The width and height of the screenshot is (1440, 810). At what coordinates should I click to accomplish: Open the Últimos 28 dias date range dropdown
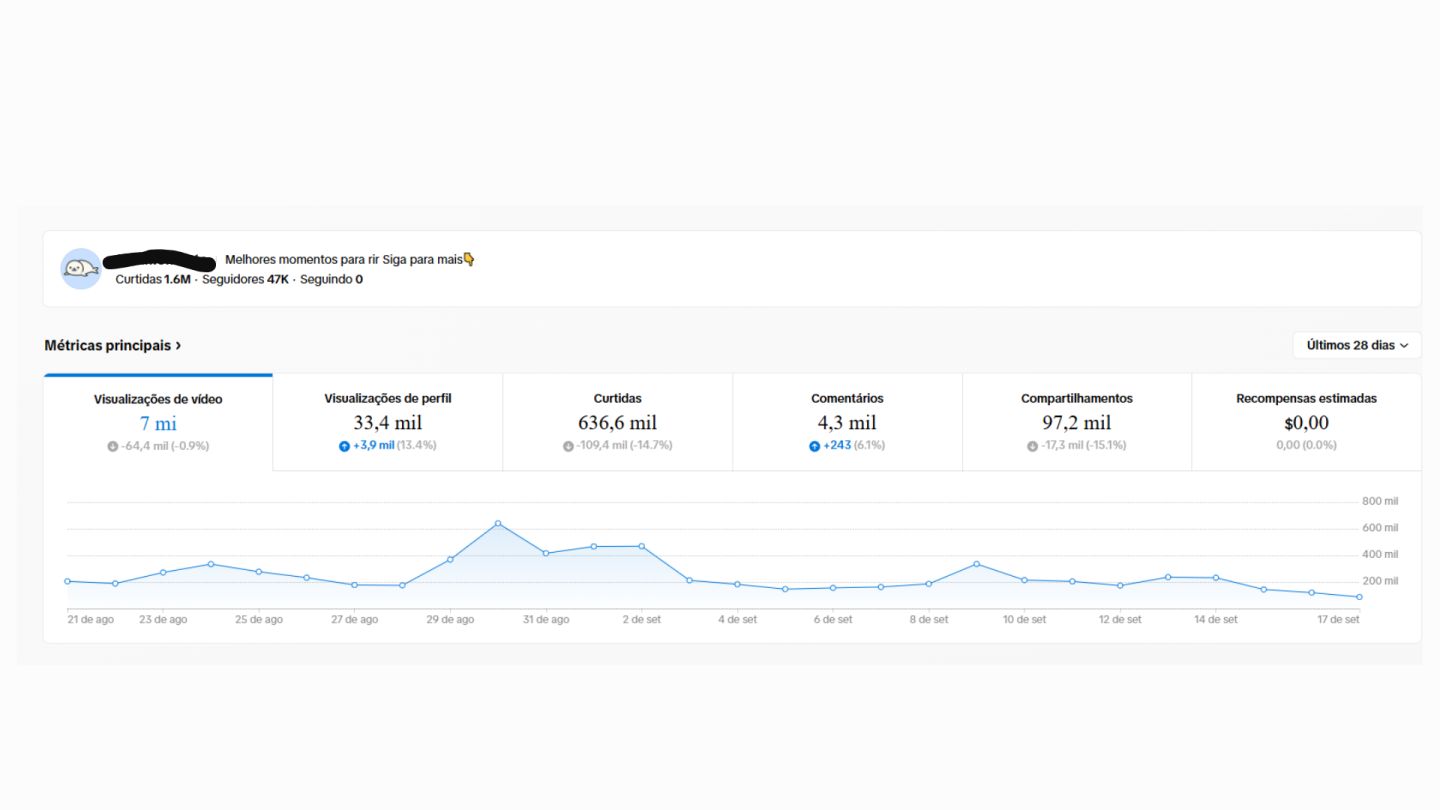click(x=1357, y=345)
